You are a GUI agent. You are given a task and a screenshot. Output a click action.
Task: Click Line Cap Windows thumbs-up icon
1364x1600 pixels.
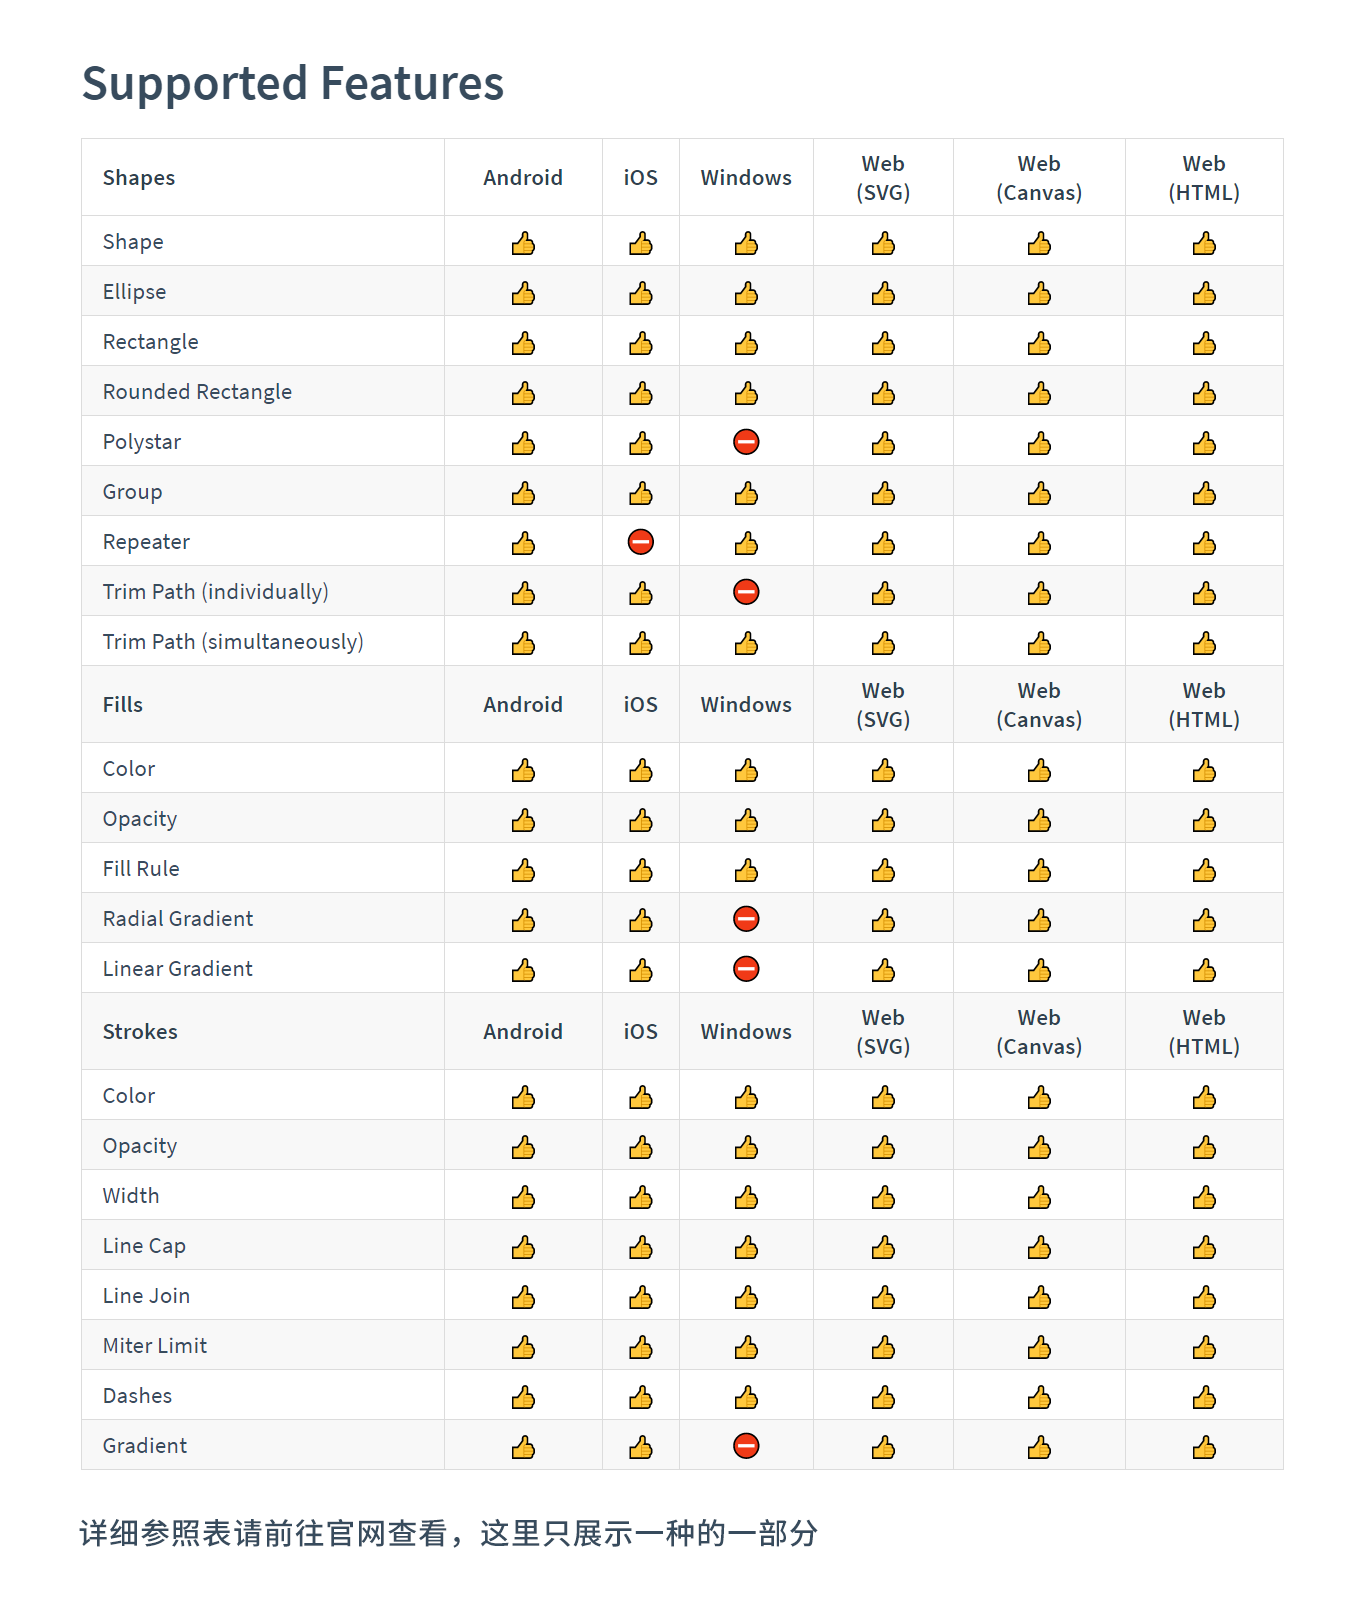746,1247
